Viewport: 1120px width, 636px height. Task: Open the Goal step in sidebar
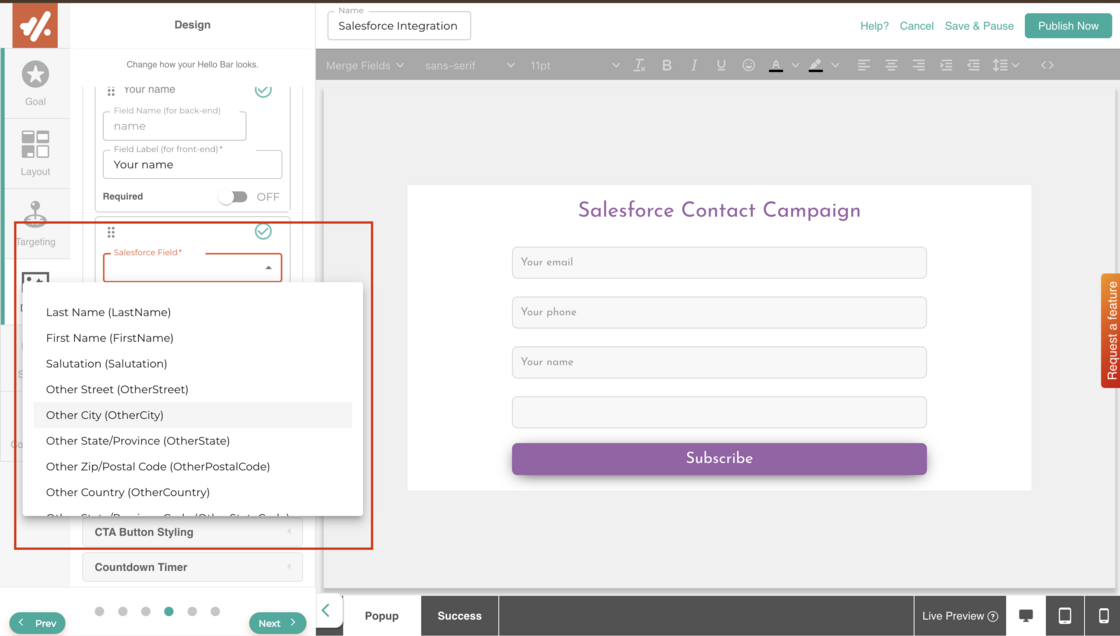[35, 84]
